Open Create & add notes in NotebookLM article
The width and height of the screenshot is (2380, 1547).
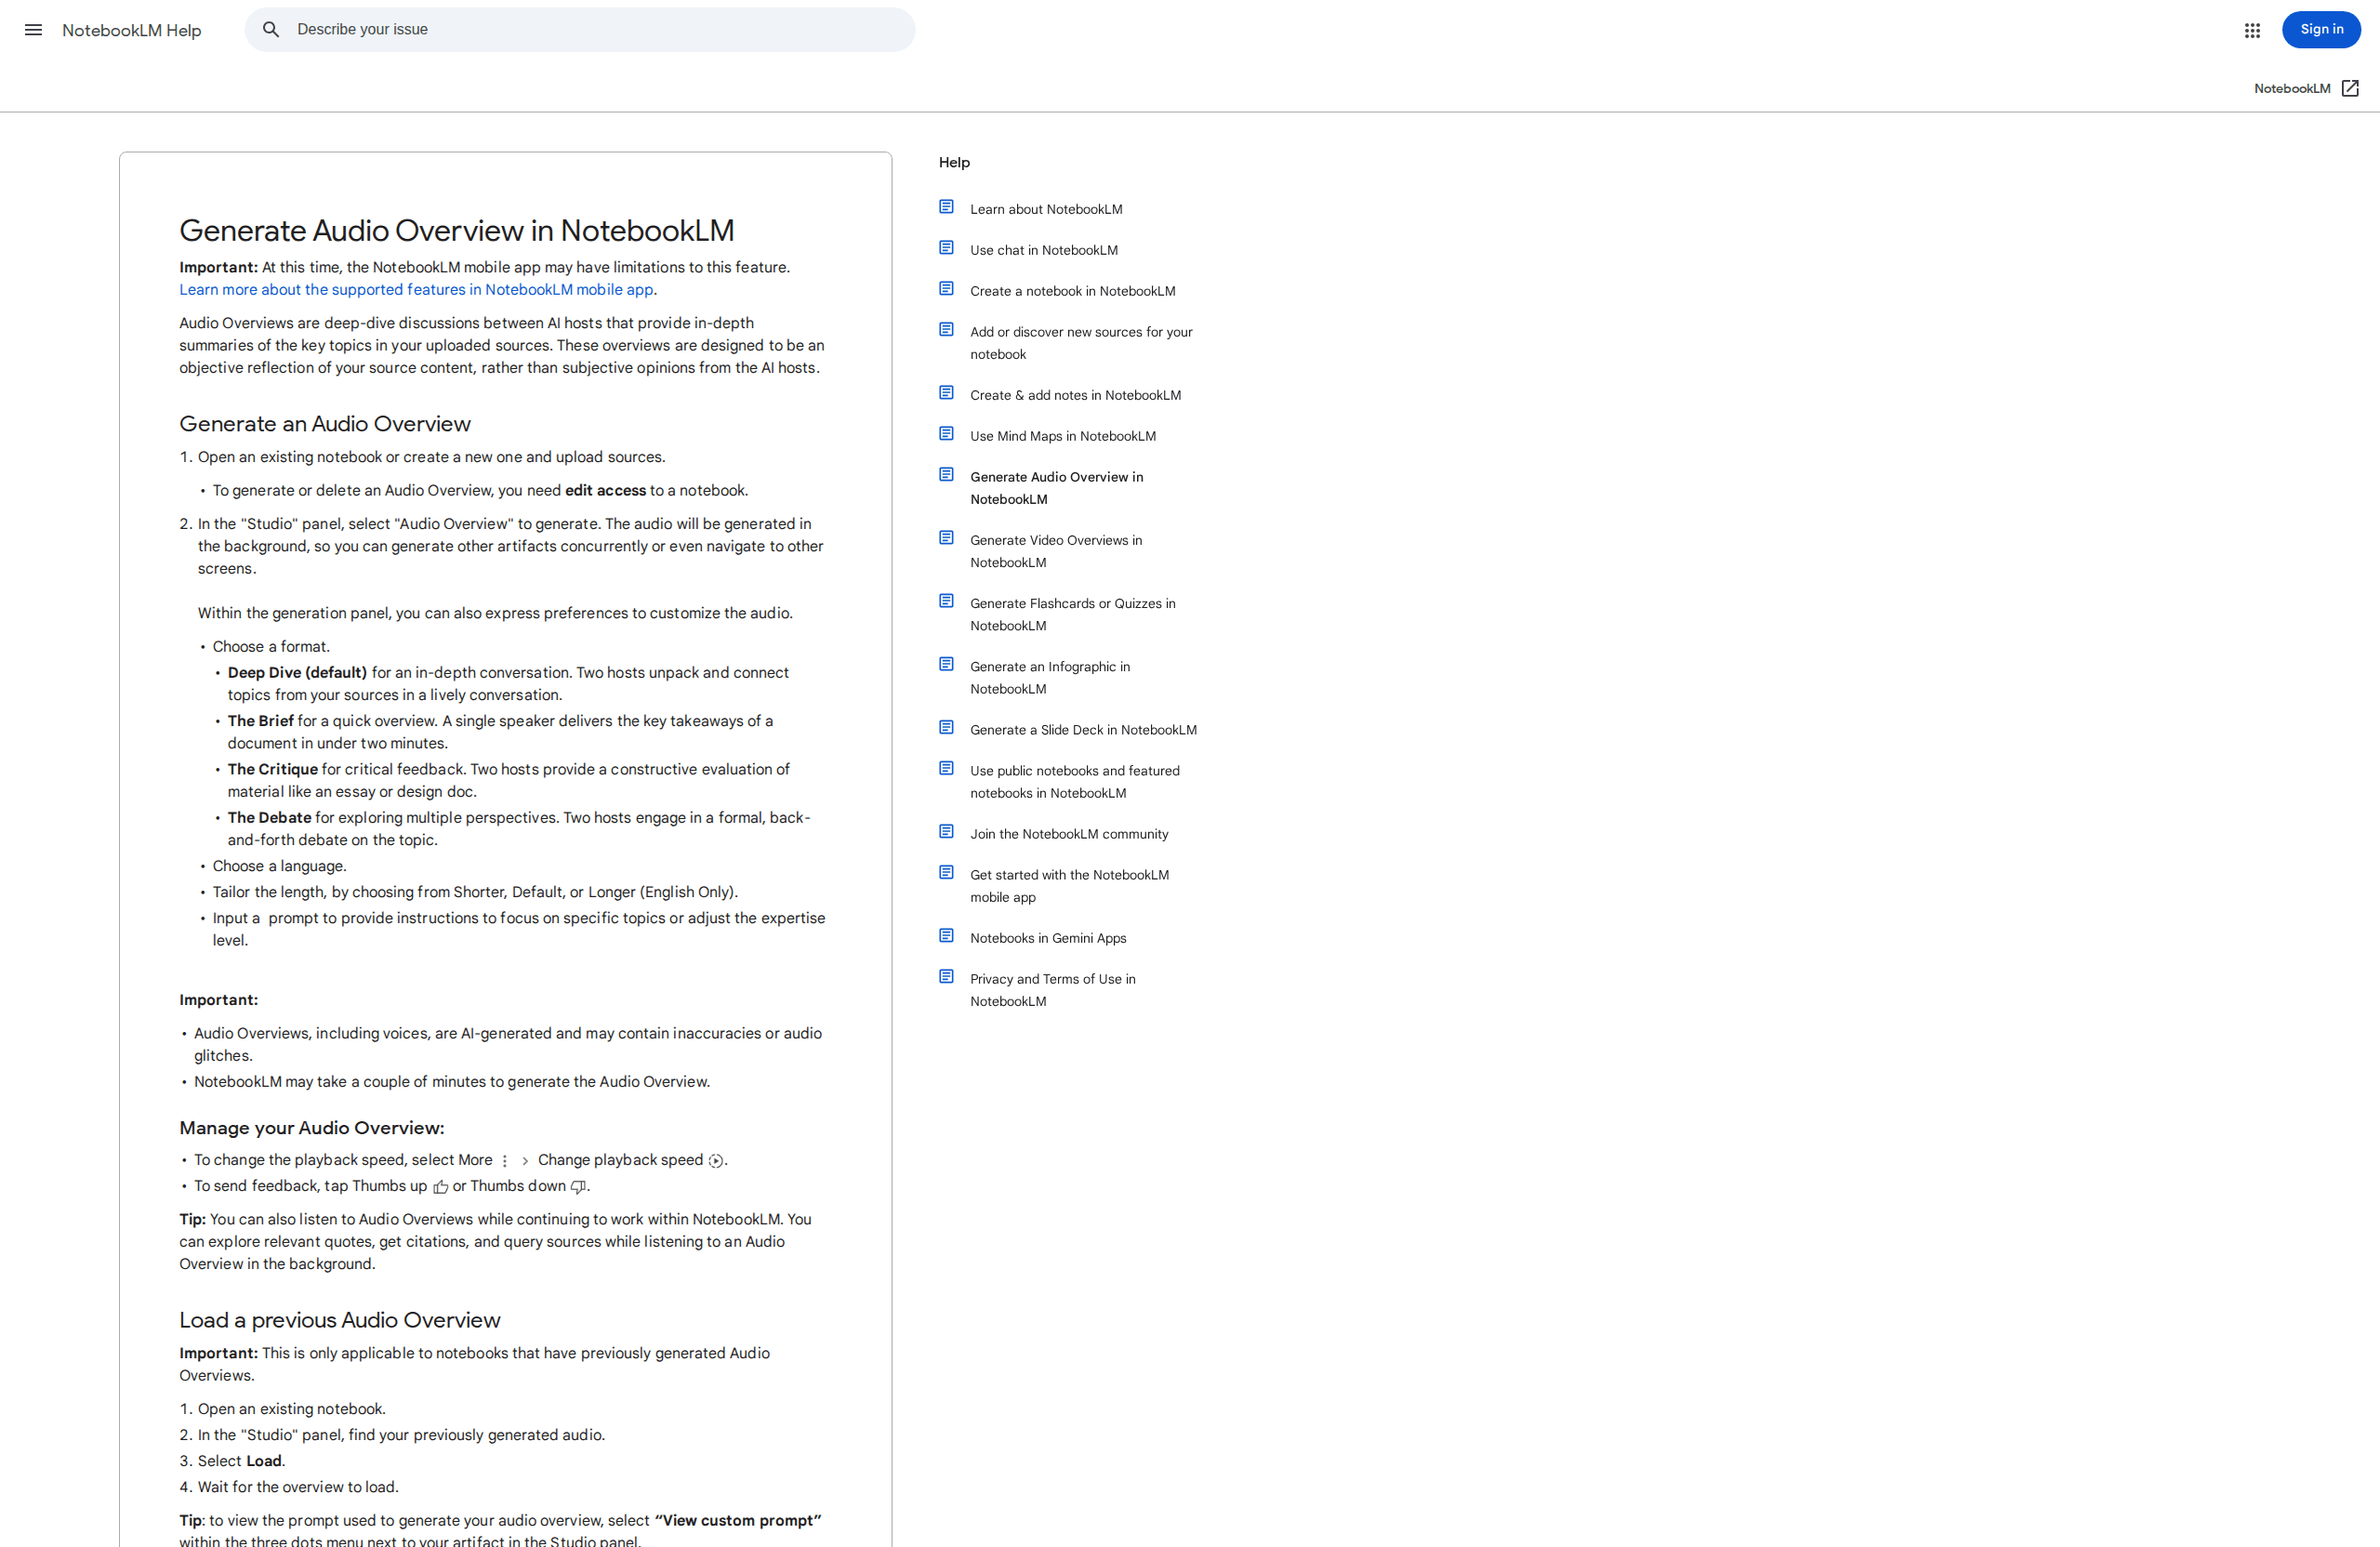pyautogui.click(x=1076, y=395)
